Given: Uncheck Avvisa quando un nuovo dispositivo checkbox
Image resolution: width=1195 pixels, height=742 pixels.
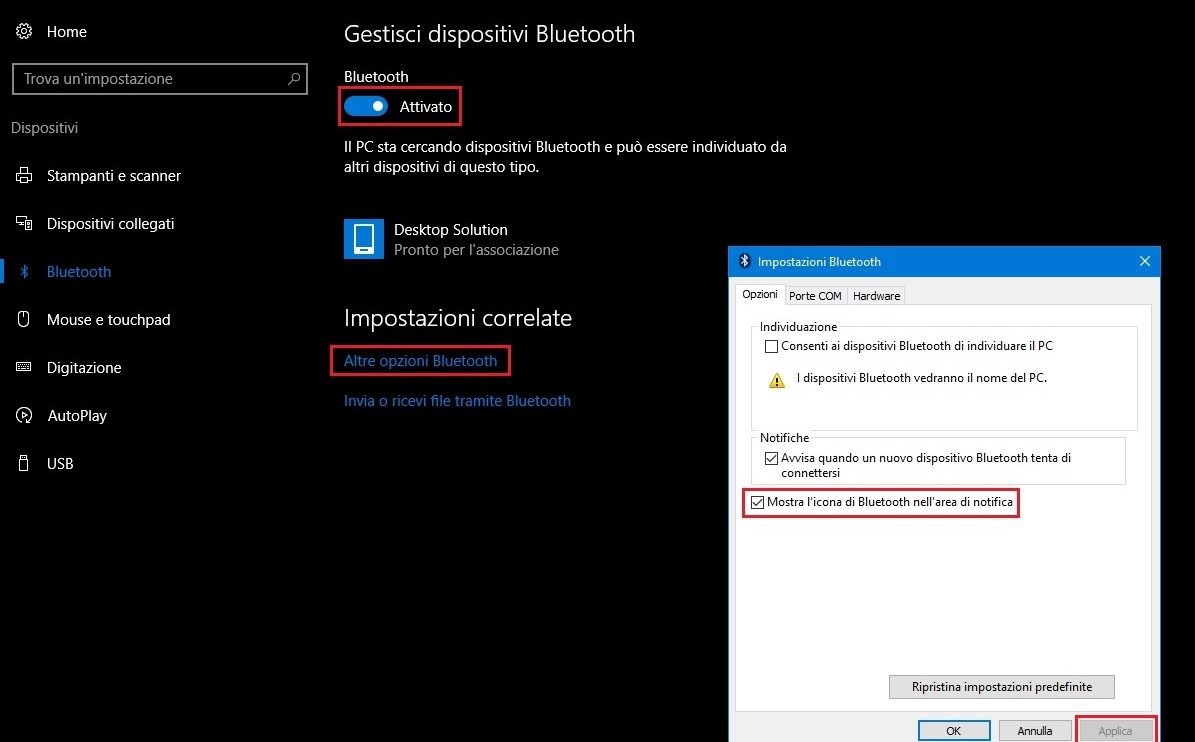Looking at the screenshot, I should (771, 458).
